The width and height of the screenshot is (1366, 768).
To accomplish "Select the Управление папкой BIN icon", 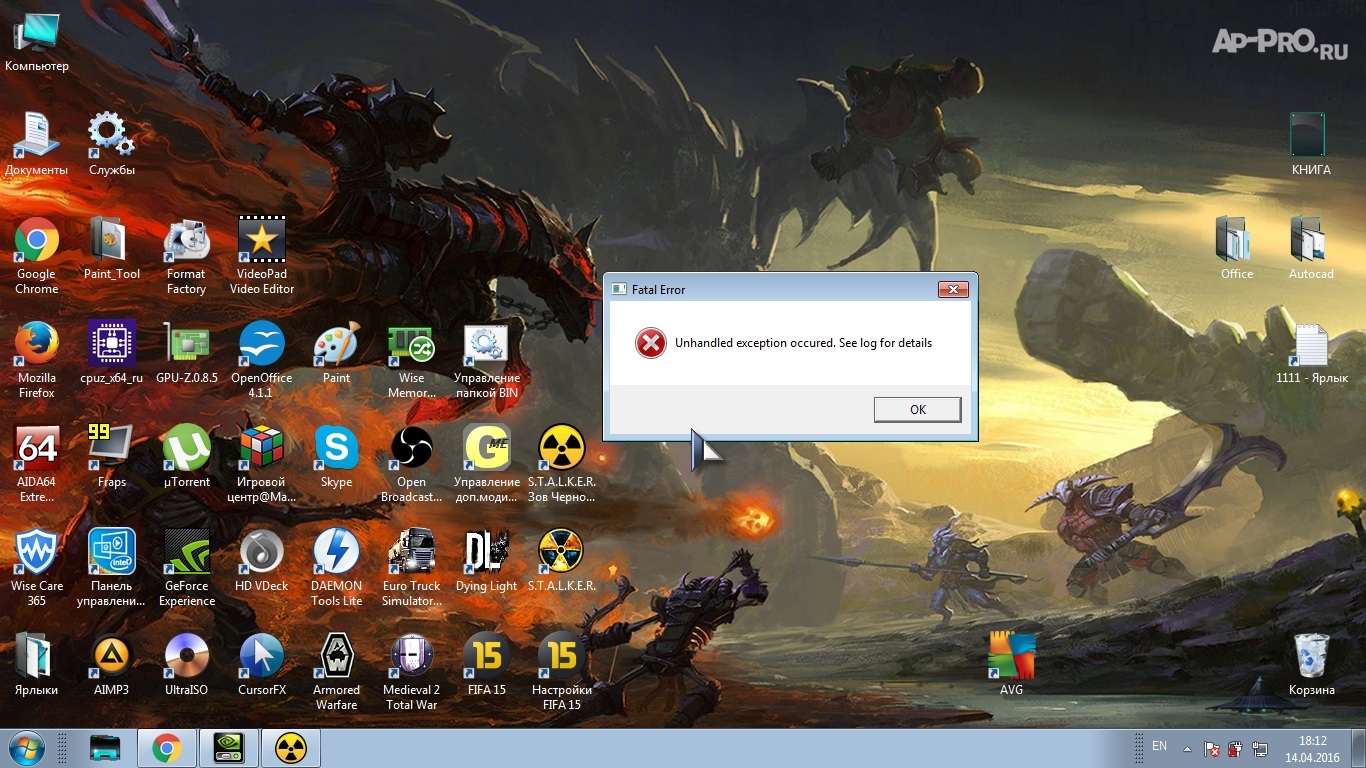I will click(x=487, y=361).
